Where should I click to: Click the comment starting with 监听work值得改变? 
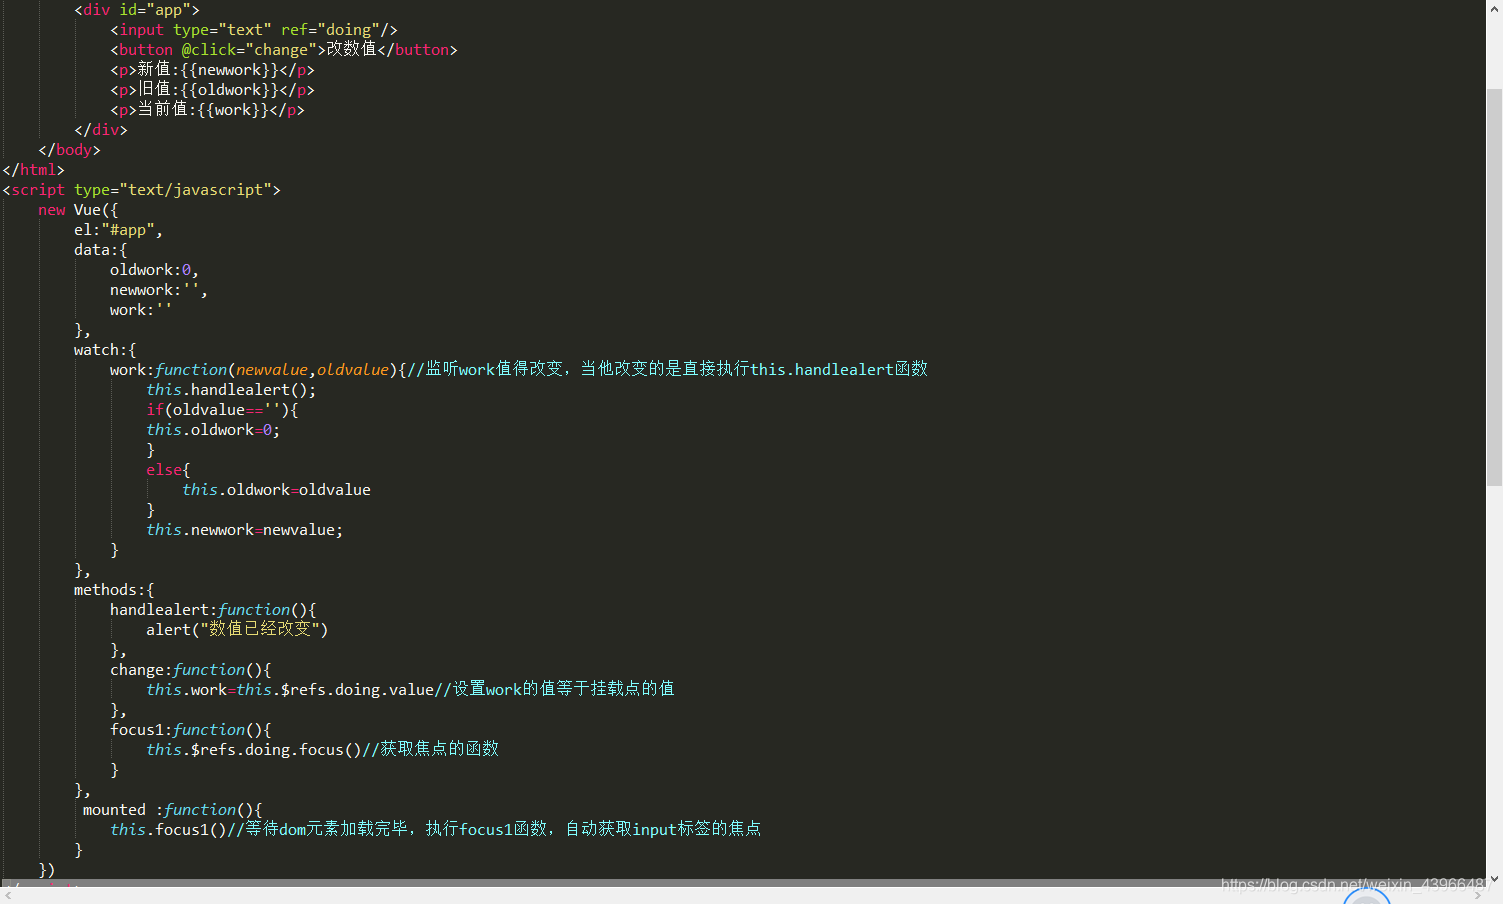667,369
